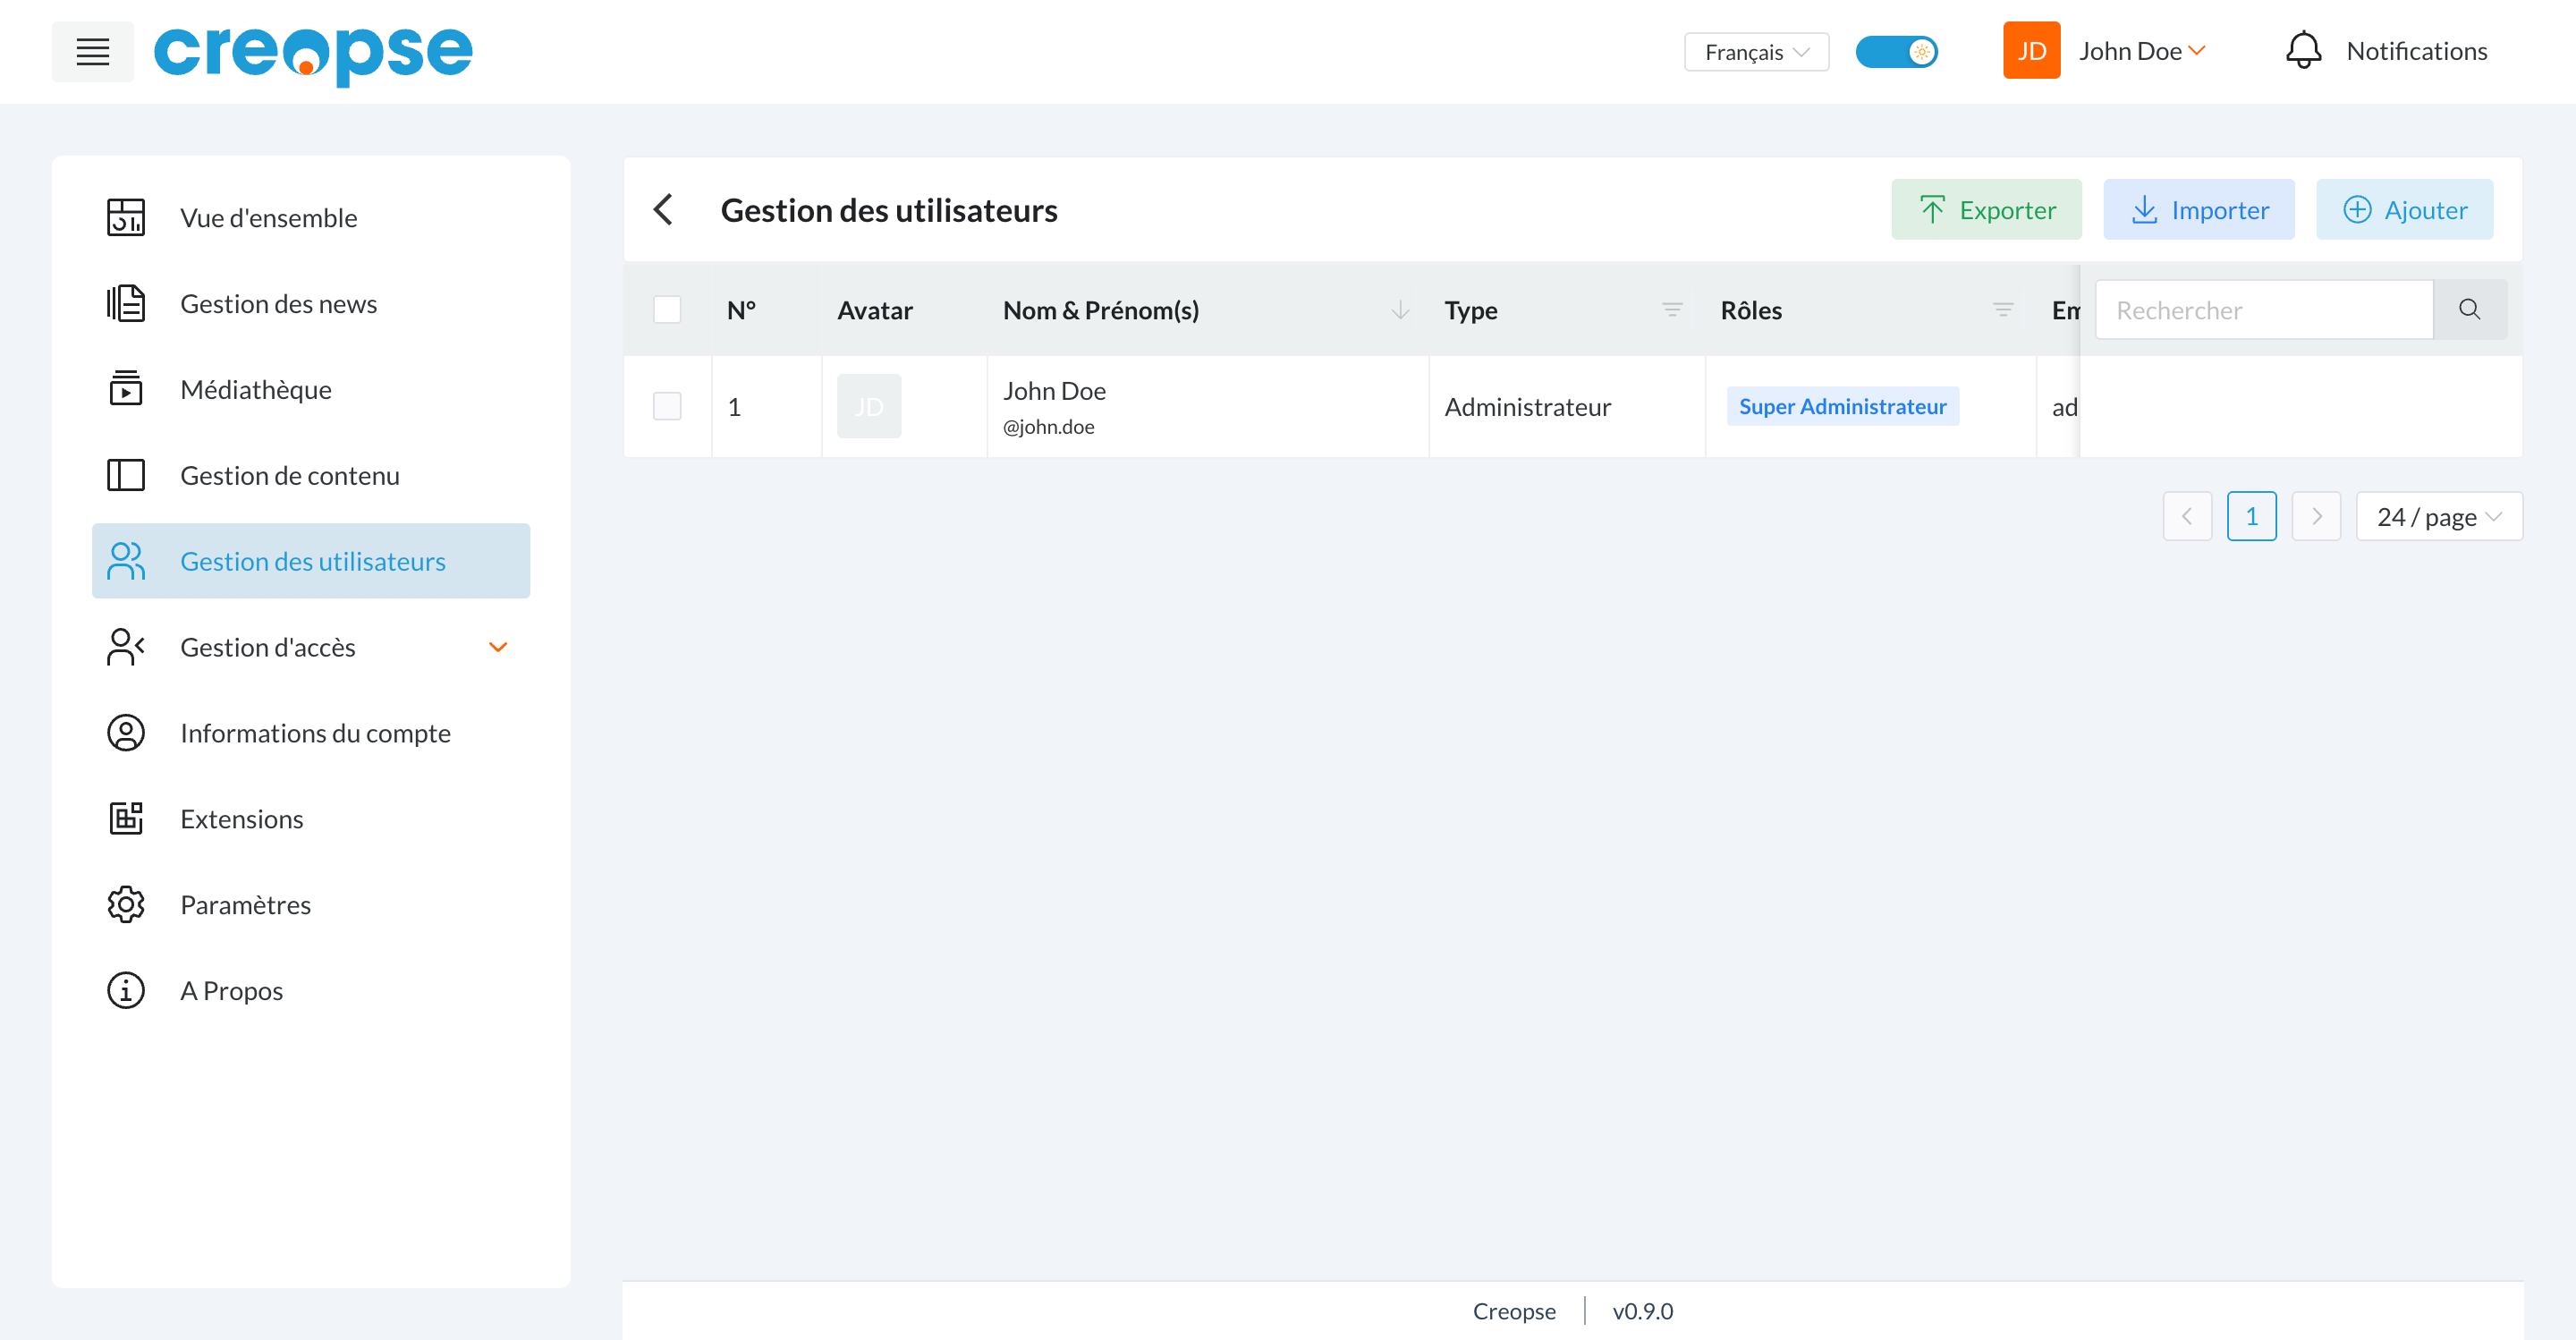Click the Gestion des news icon
Screen dimensions: 2576x1340
[x=126, y=303]
